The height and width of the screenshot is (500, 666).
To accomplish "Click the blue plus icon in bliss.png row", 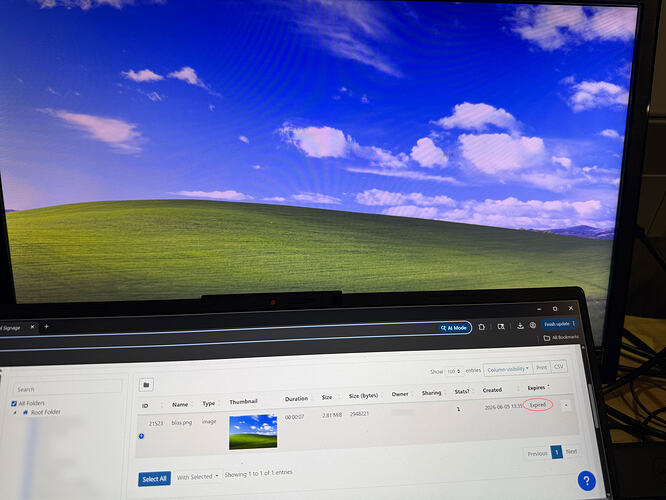I will [141, 436].
